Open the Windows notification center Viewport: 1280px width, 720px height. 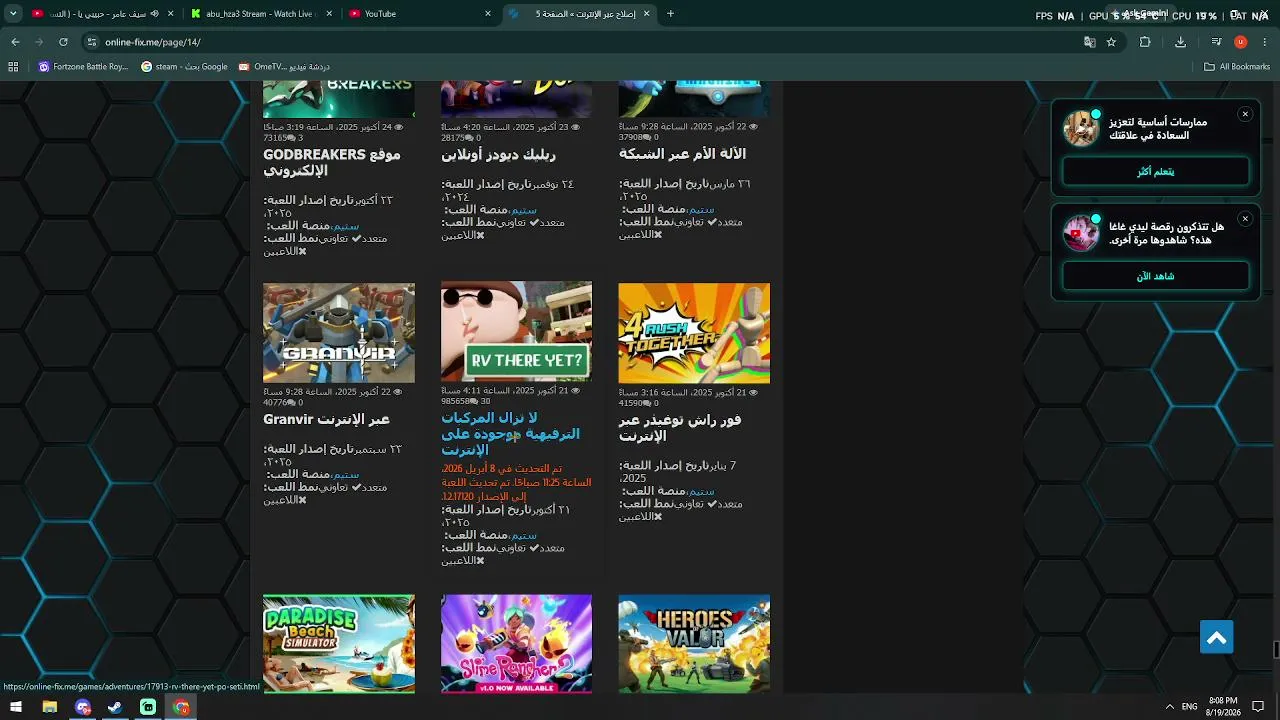click(x=1258, y=707)
